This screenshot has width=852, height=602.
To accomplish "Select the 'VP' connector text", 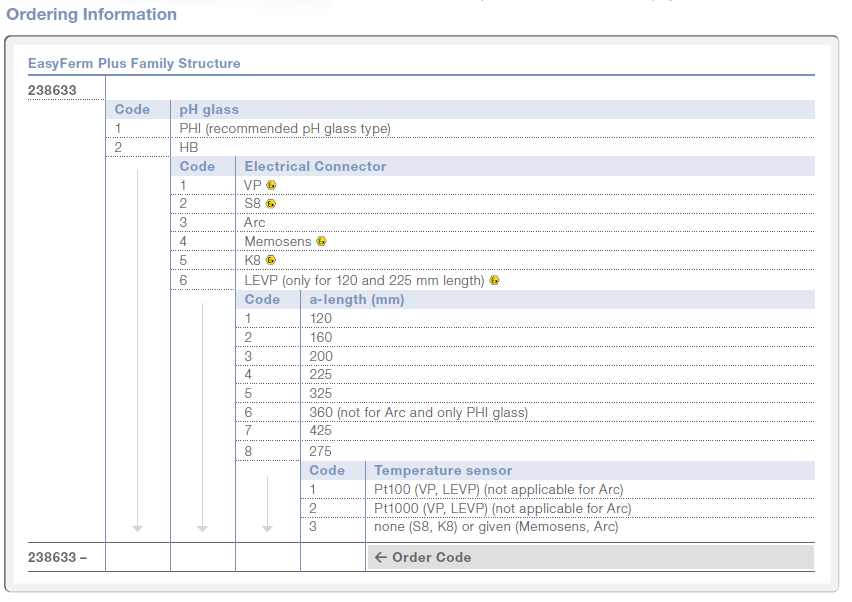I will pos(253,185).
